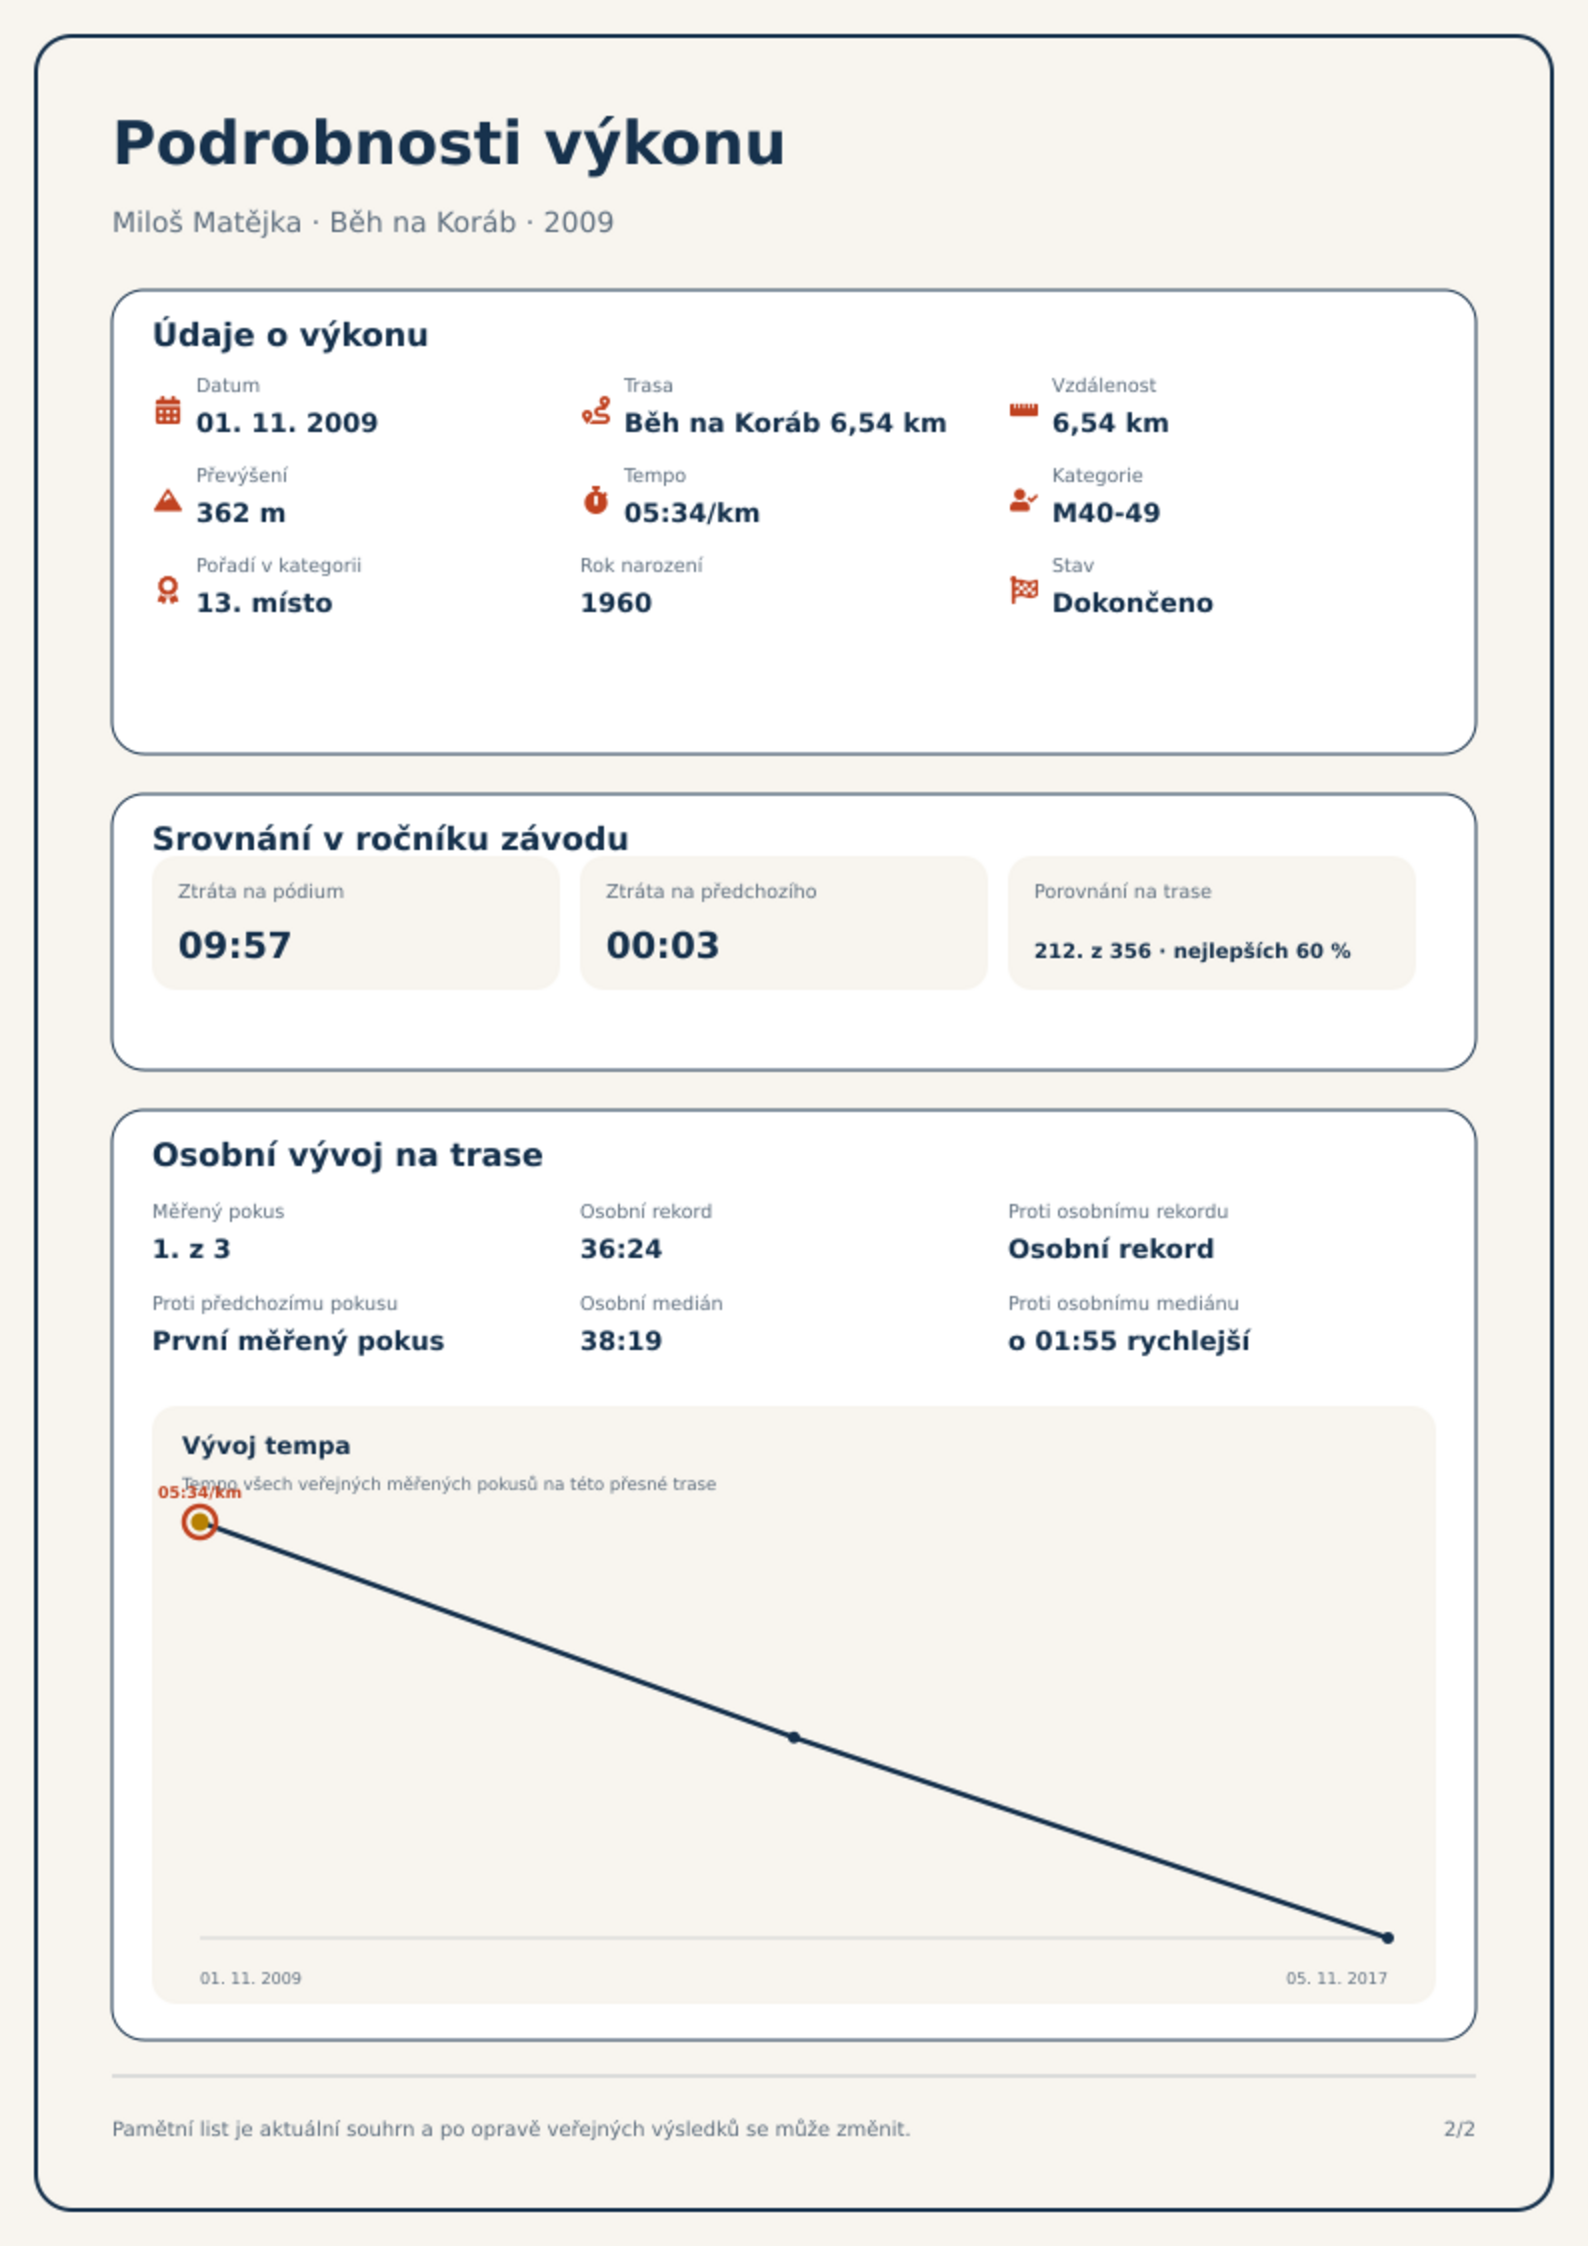This screenshot has width=1588, height=2246.
Task: Click the highlighted 05:34/km chart point
Action: click(200, 1522)
